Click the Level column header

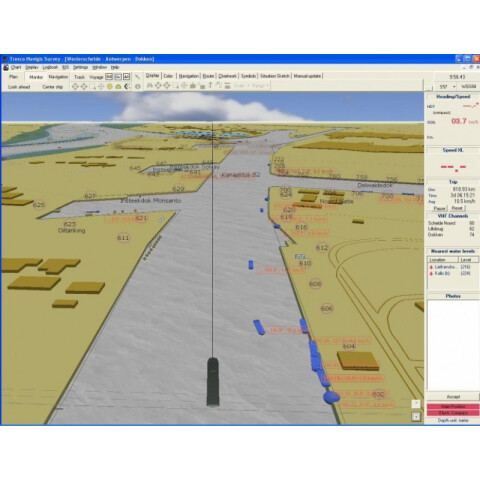click(x=468, y=260)
